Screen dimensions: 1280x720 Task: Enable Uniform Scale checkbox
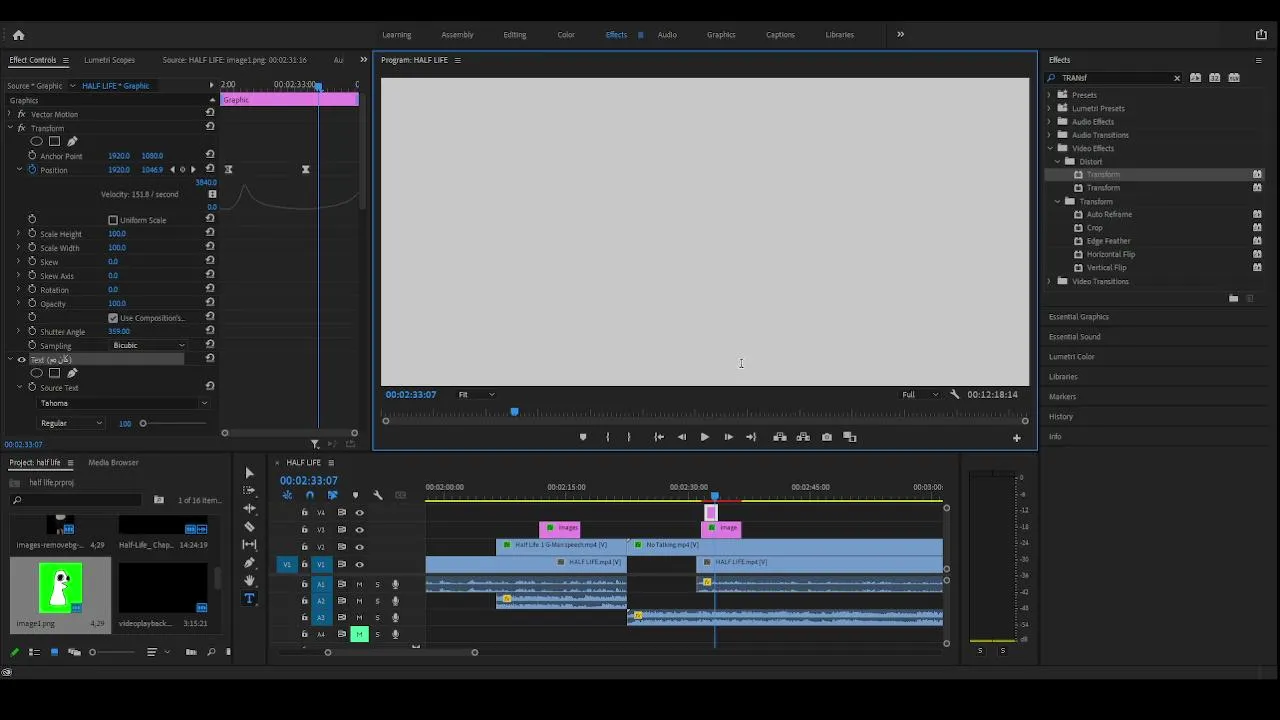(x=113, y=220)
